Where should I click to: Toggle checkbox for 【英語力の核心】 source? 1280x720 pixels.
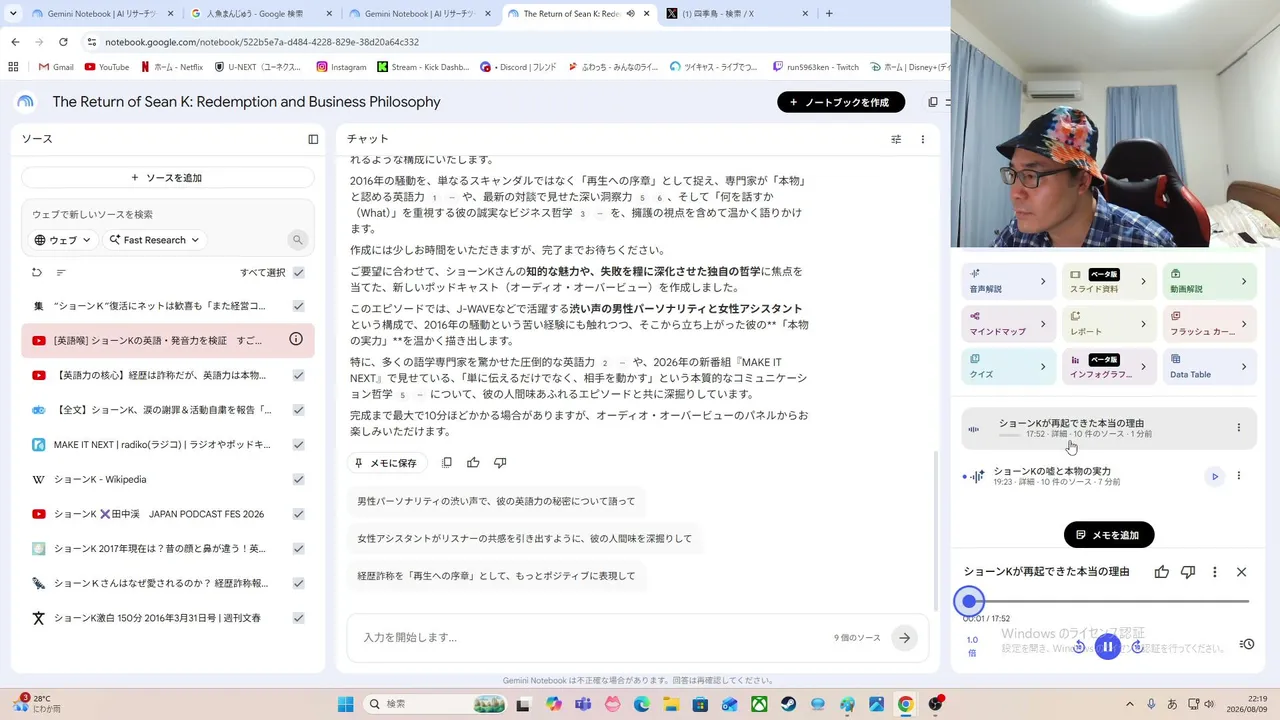pyautogui.click(x=298, y=375)
